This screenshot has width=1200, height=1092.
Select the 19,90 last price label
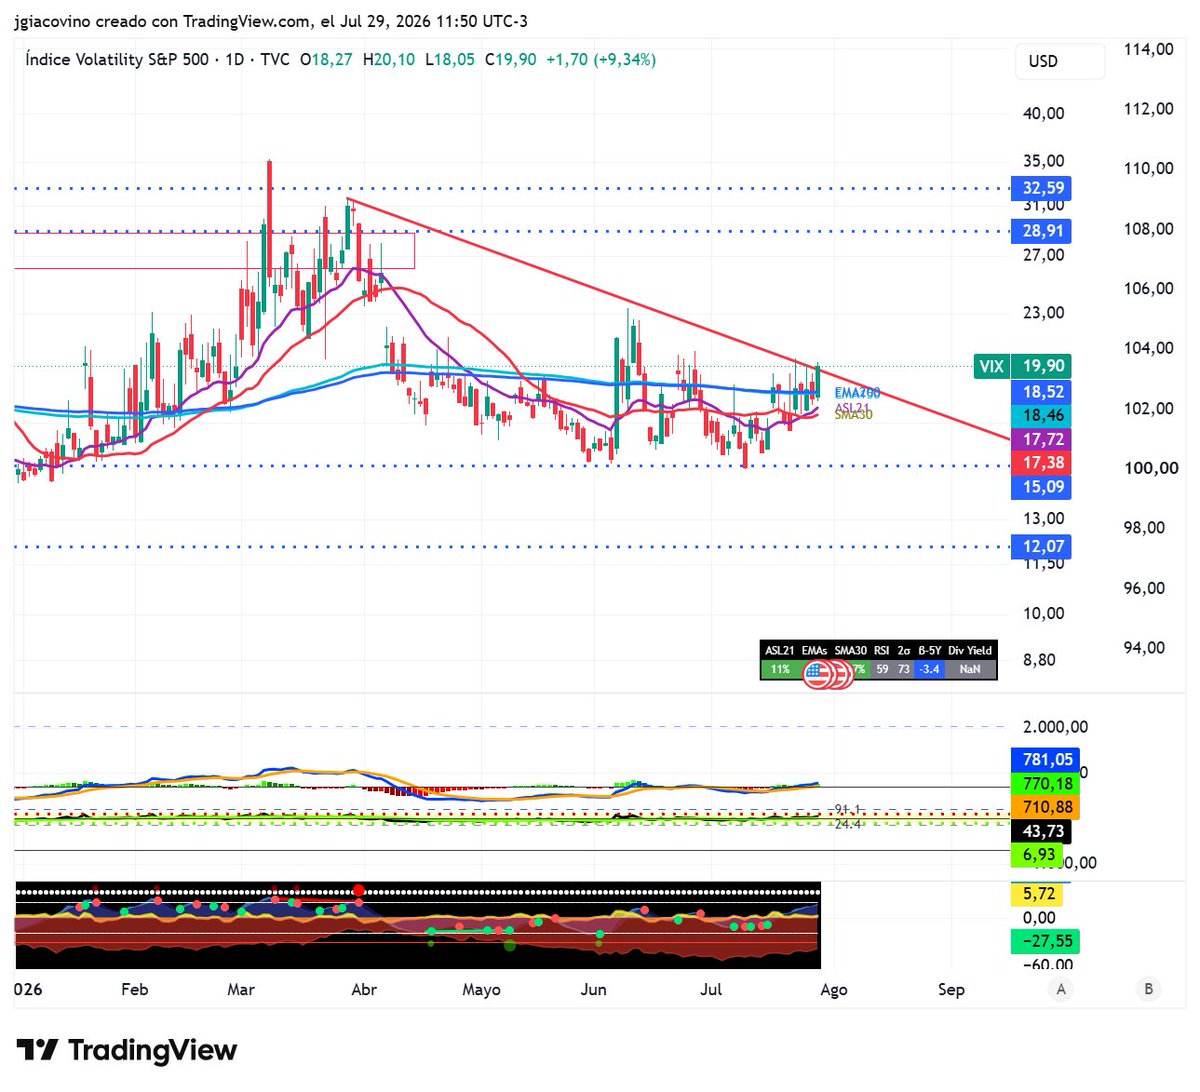tap(1043, 367)
